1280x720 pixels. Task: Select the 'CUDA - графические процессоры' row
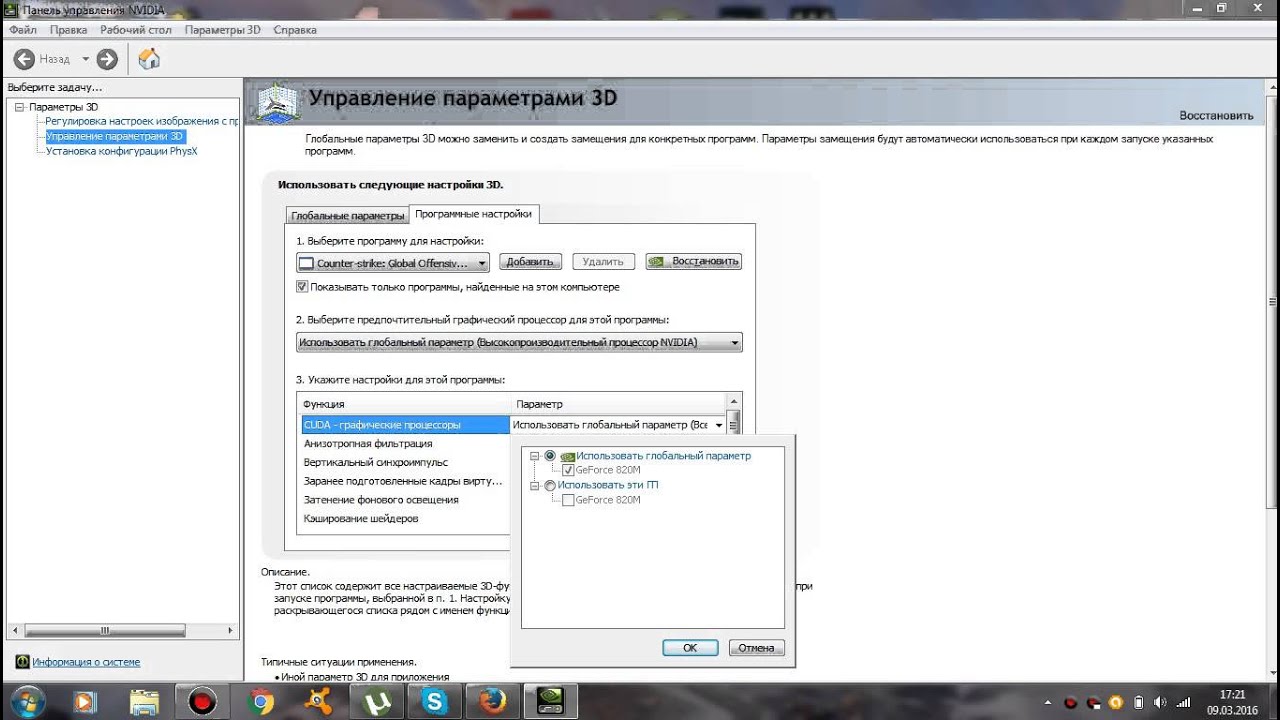[406, 425]
